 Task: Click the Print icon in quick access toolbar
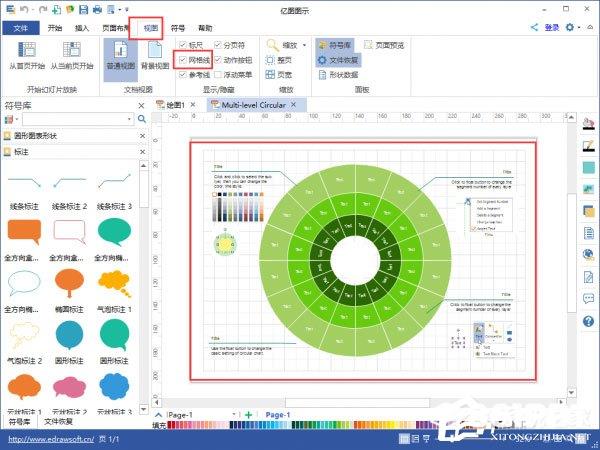(x=97, y=9)
